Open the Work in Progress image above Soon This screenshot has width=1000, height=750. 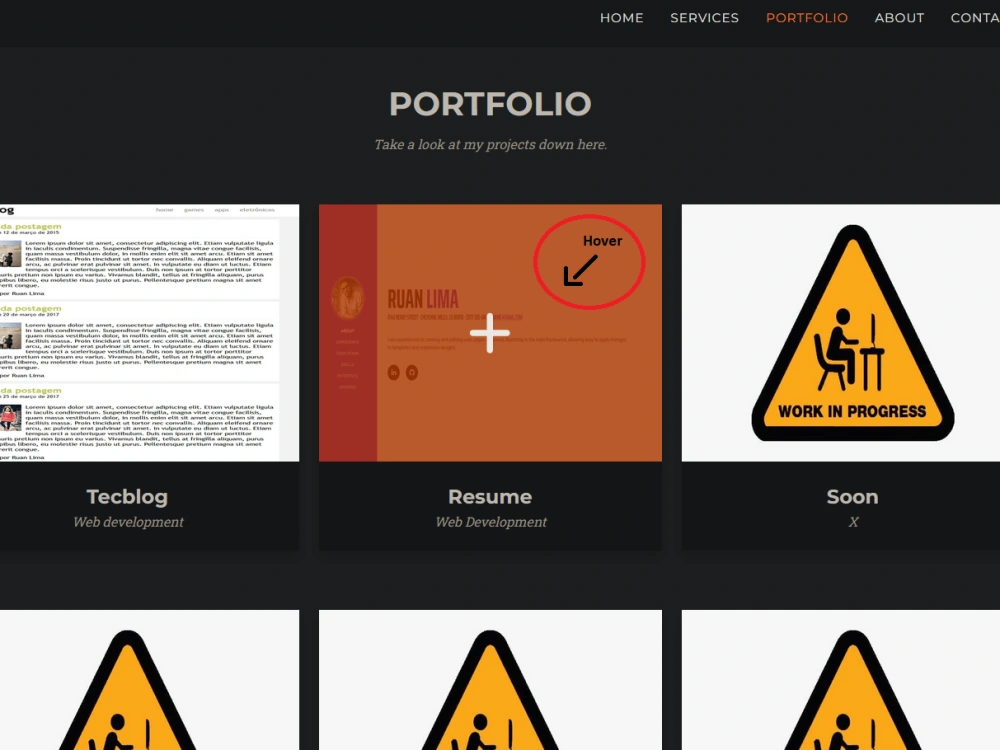click(x=841, y=332)
